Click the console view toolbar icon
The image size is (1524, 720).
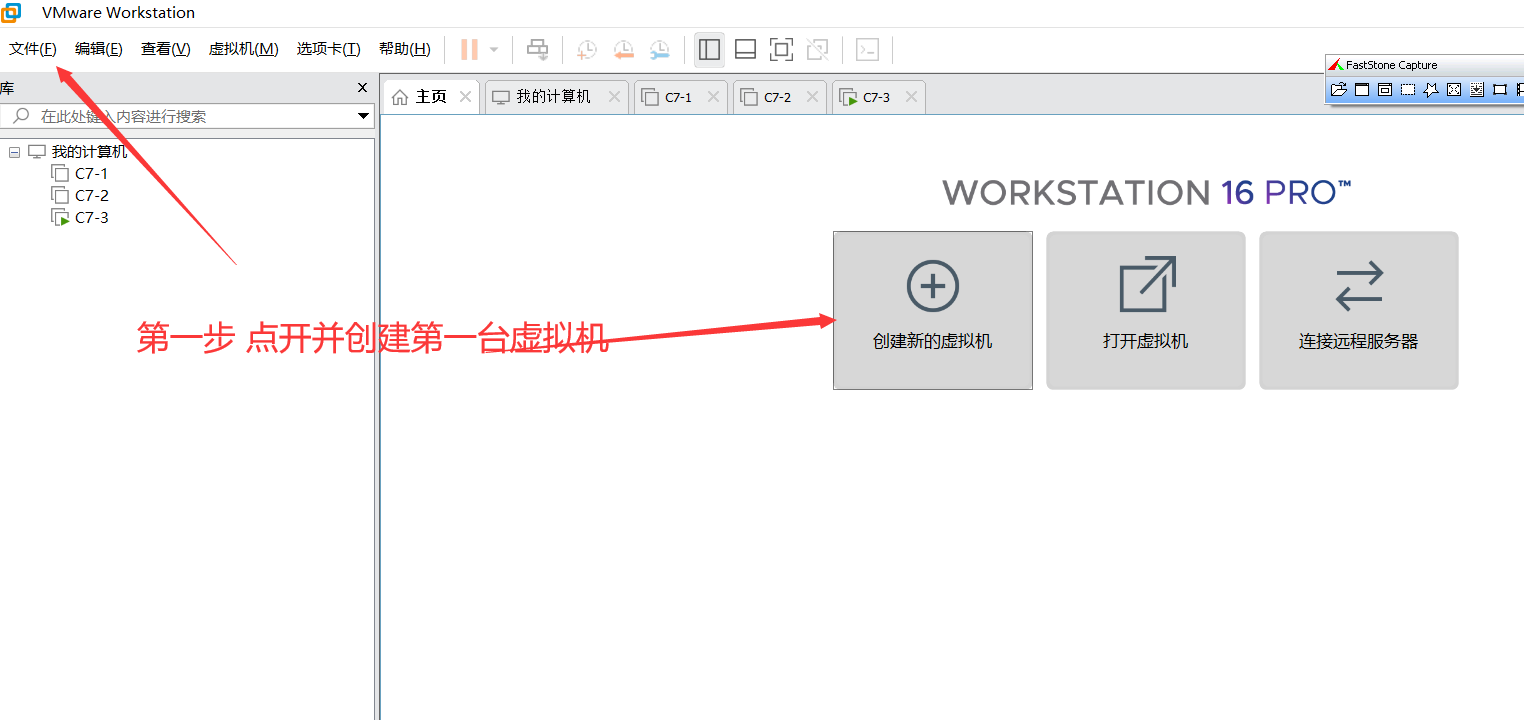click(867, 49)
